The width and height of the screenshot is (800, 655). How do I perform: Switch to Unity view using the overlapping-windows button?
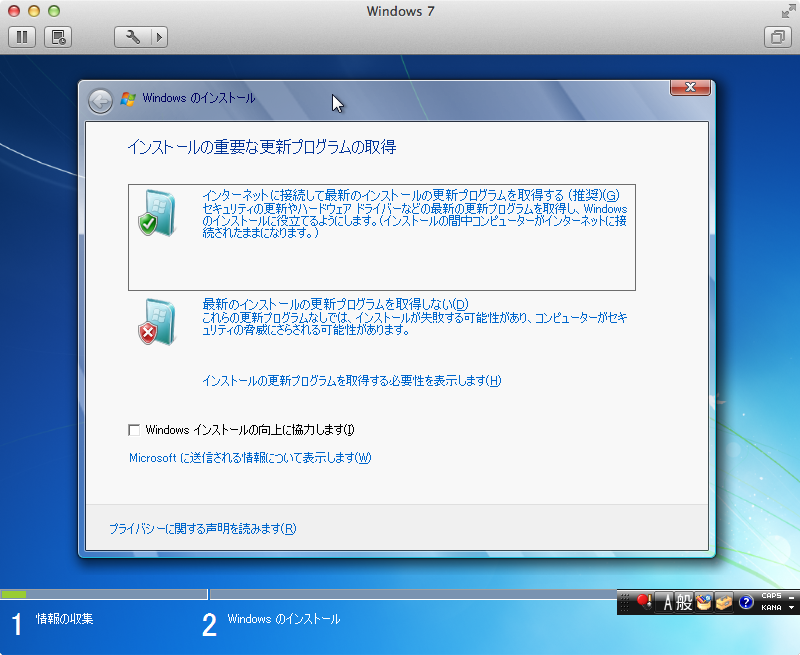(778, 37)
